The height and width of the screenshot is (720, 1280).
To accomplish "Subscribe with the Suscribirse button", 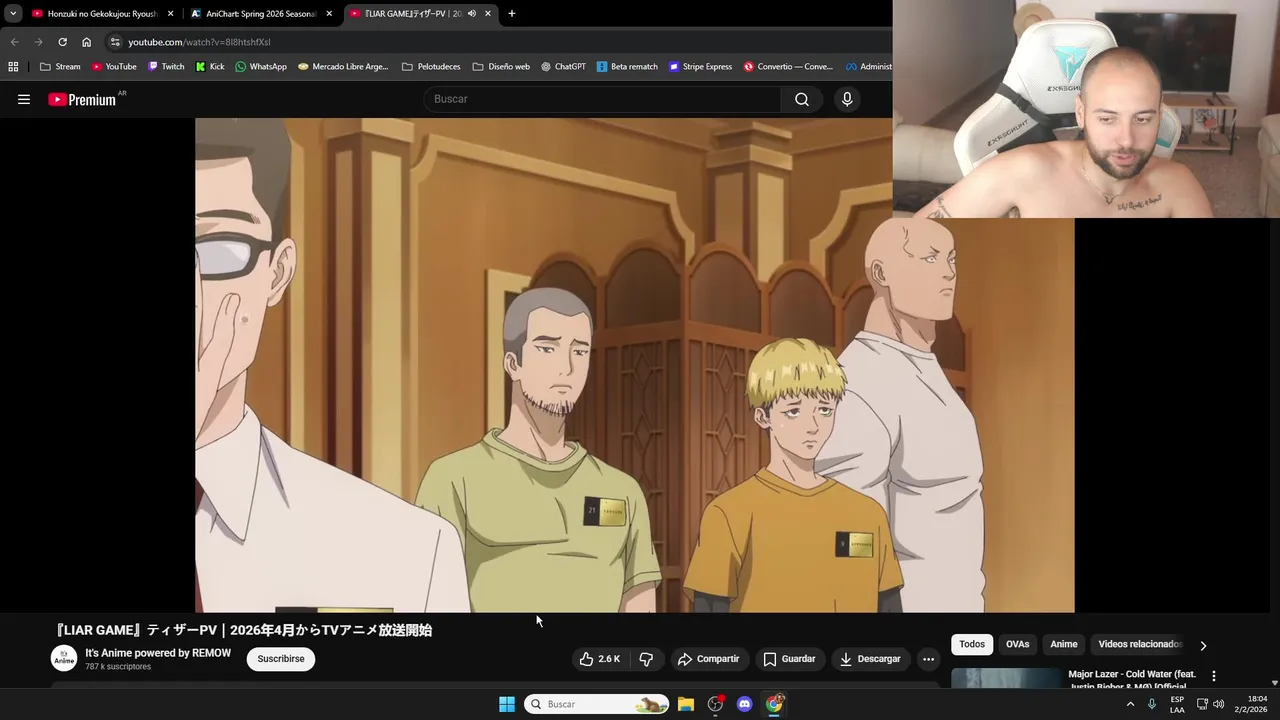I will [x=281, y=659].
